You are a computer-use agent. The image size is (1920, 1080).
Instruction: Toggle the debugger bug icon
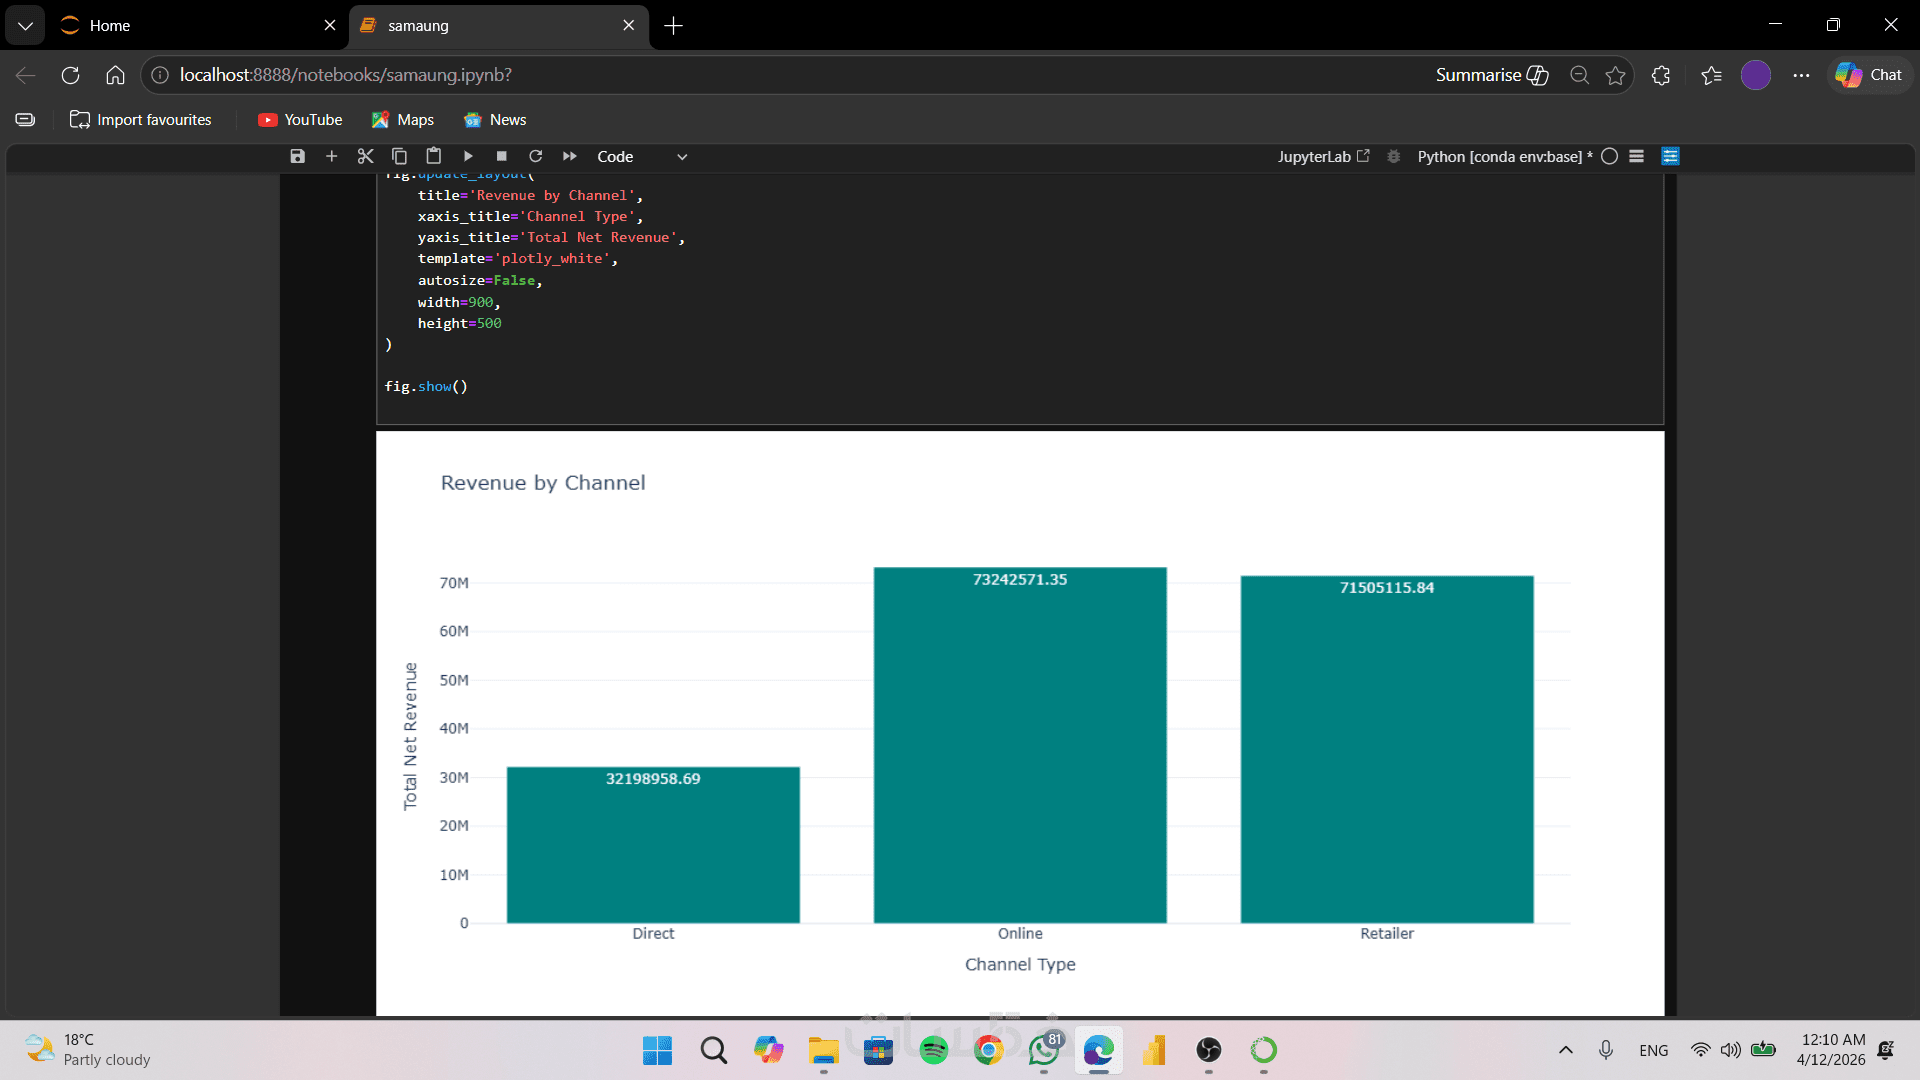click(x=1393, y=156)
